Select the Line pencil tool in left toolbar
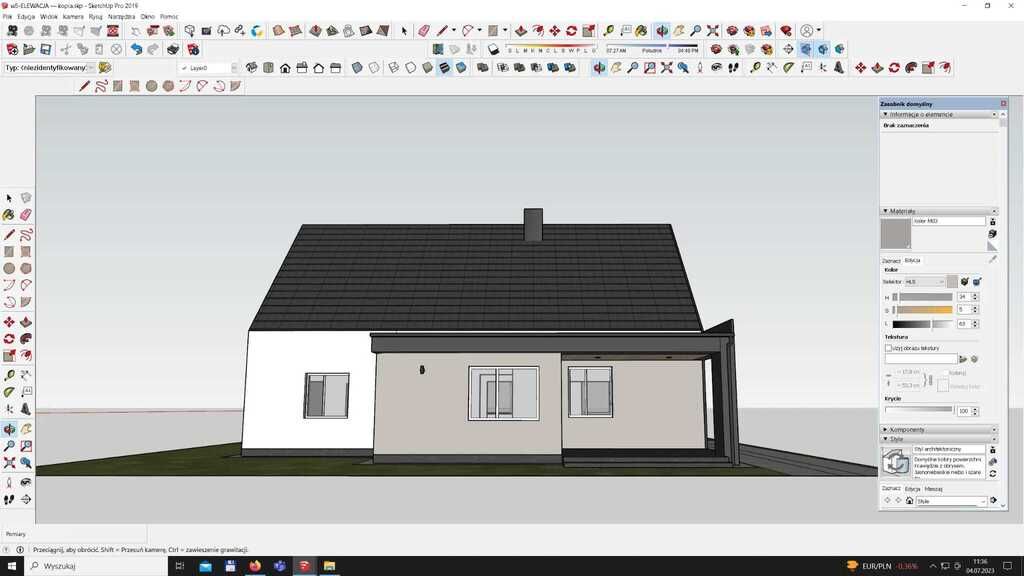 (x=9, y=235)
